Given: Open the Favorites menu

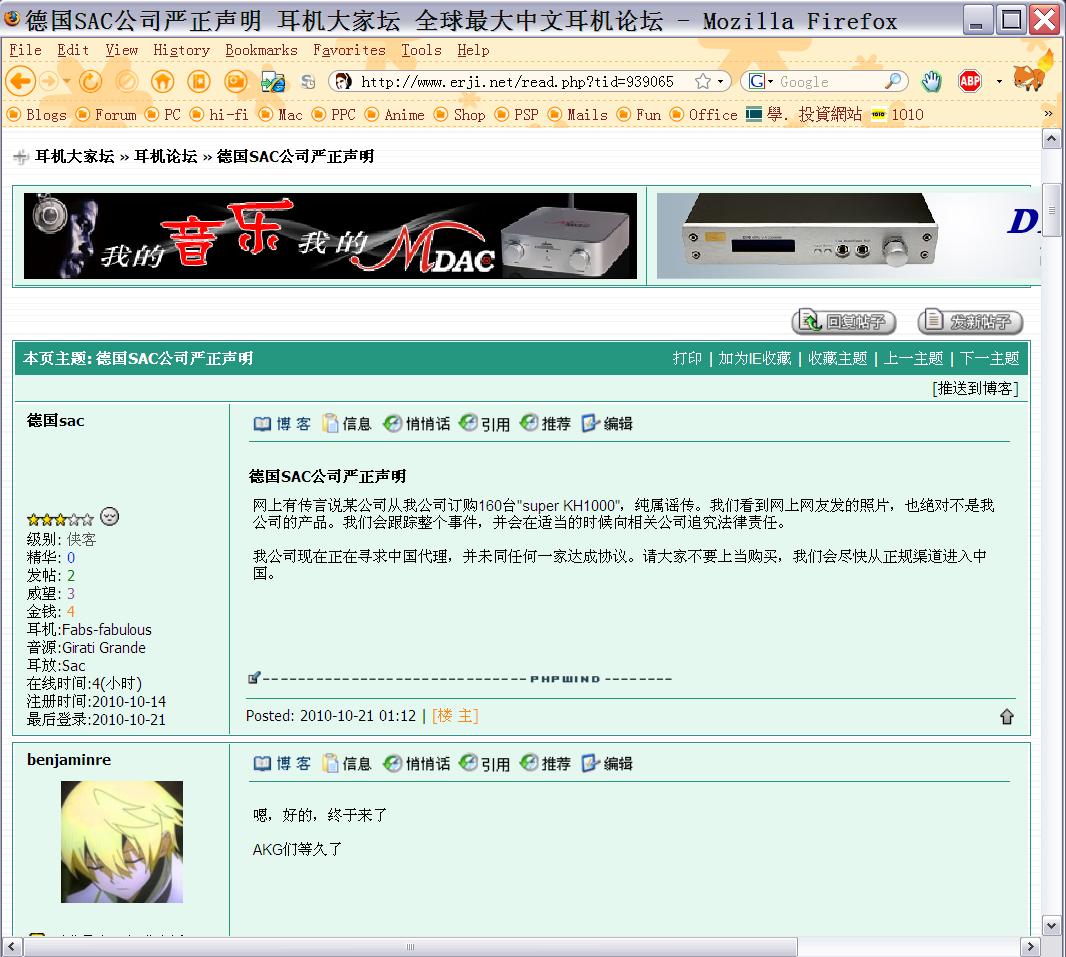Looking at the screenshot, I should tap(349, 50).
